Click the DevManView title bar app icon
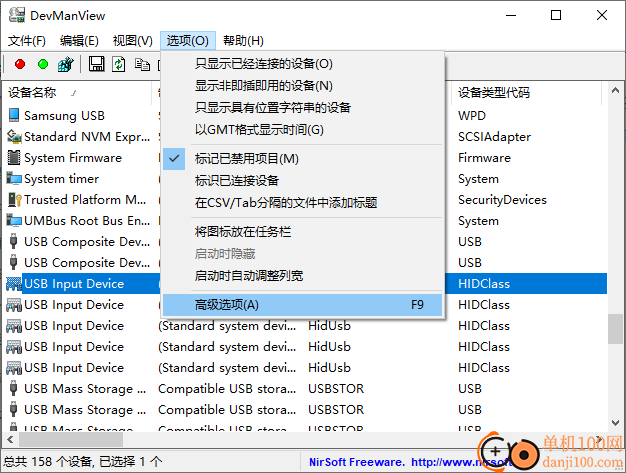The height and width of the screenshot is (473, 626). (x=17, y=15)
